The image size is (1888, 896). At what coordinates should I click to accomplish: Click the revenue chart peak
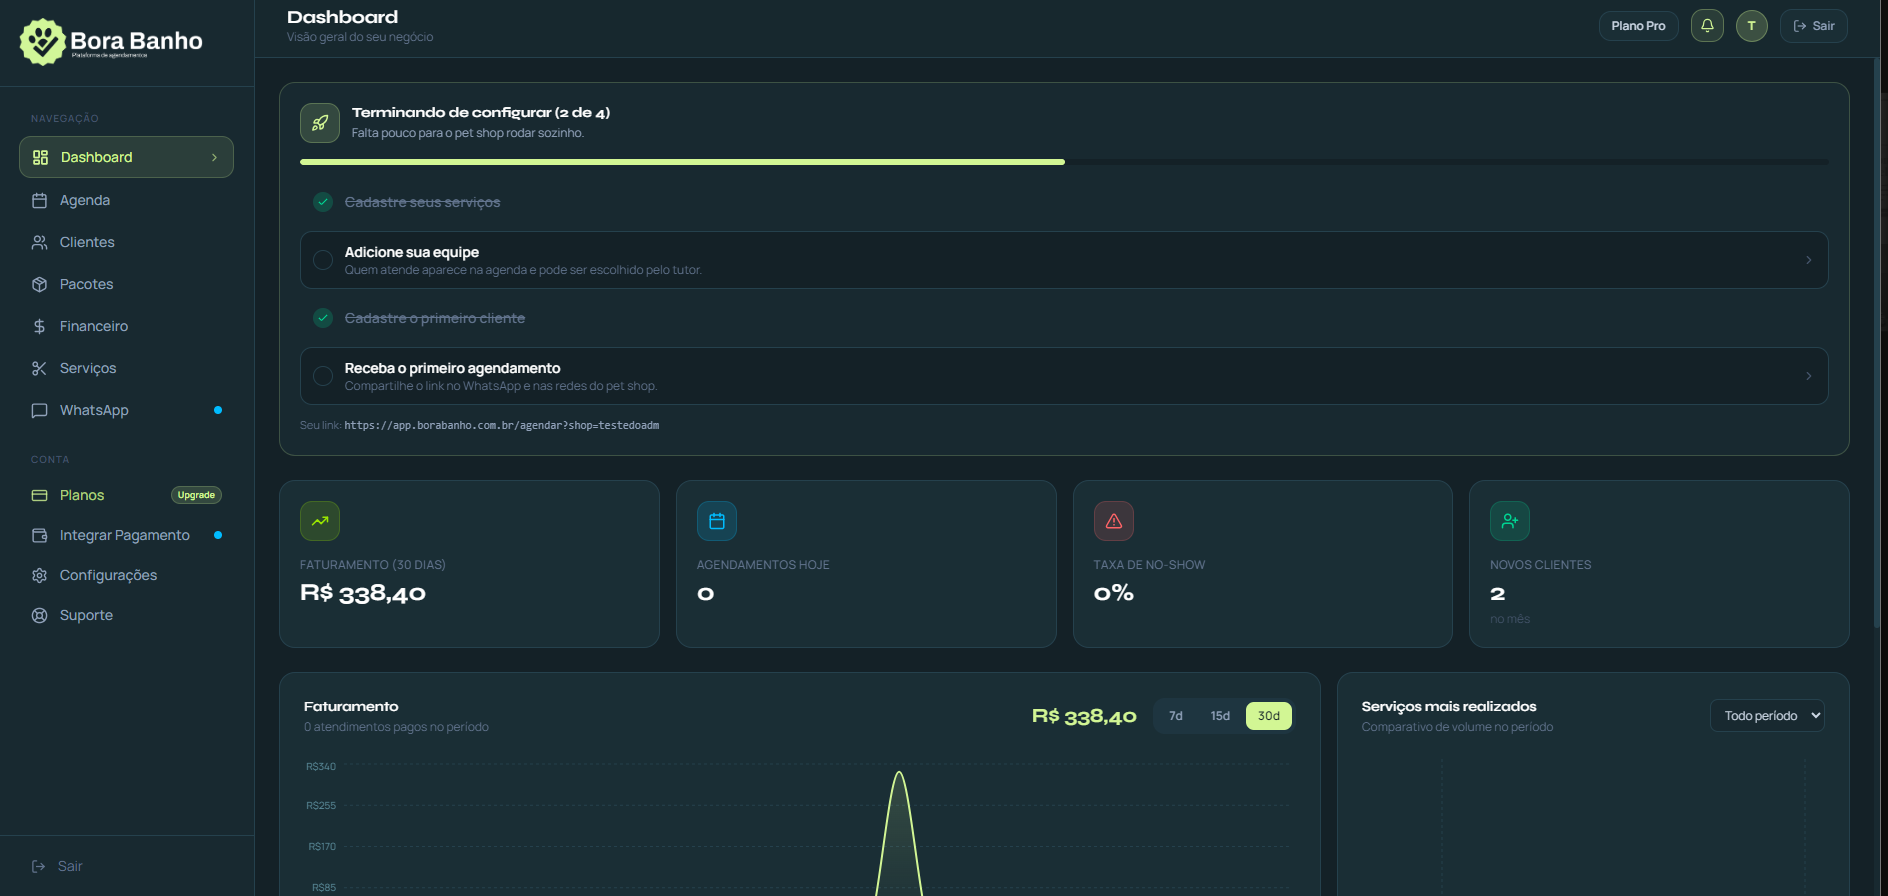(899, 773)
